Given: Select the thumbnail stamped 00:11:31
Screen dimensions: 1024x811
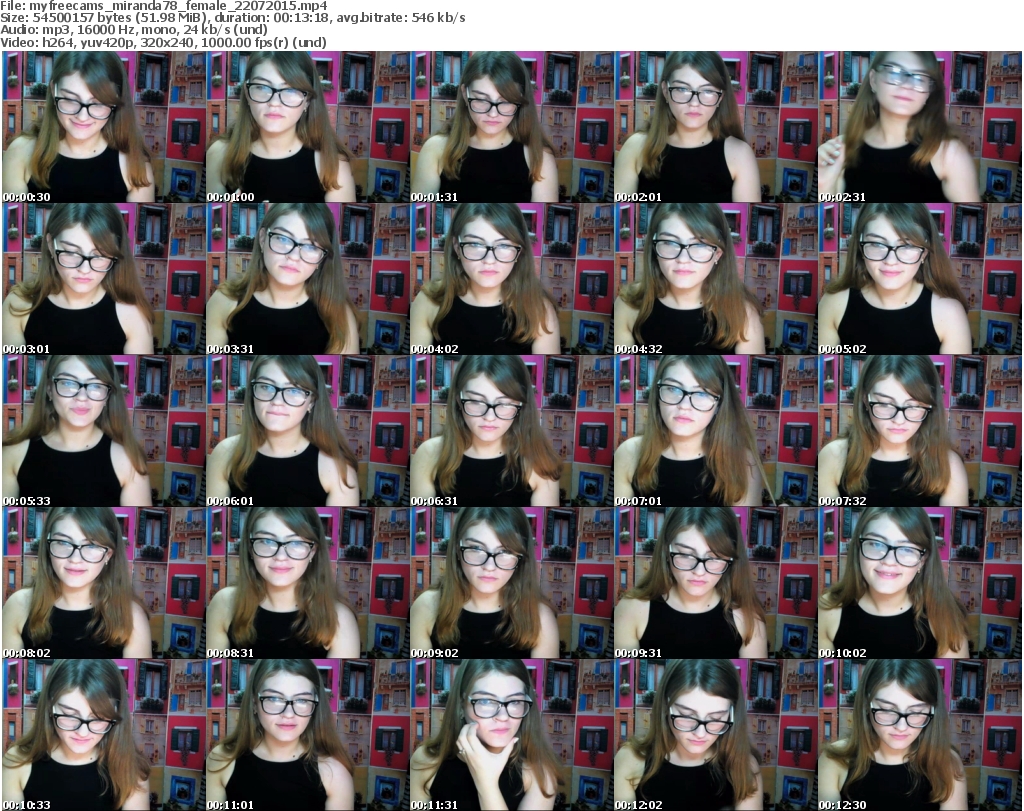Looking at the screenshot, I should [x=511, y=735].
